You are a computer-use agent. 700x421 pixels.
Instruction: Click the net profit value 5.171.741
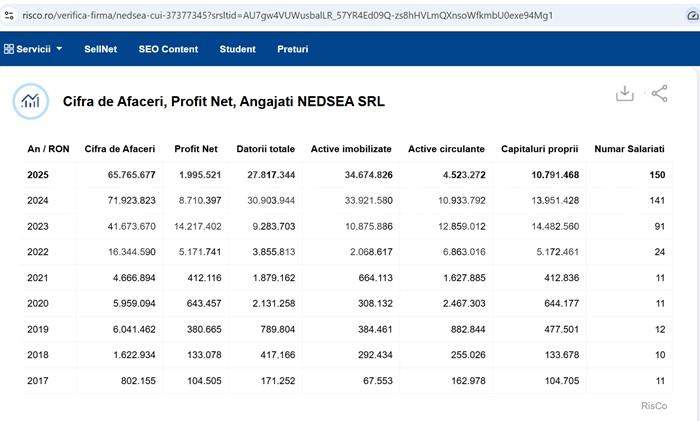point(200,252)
